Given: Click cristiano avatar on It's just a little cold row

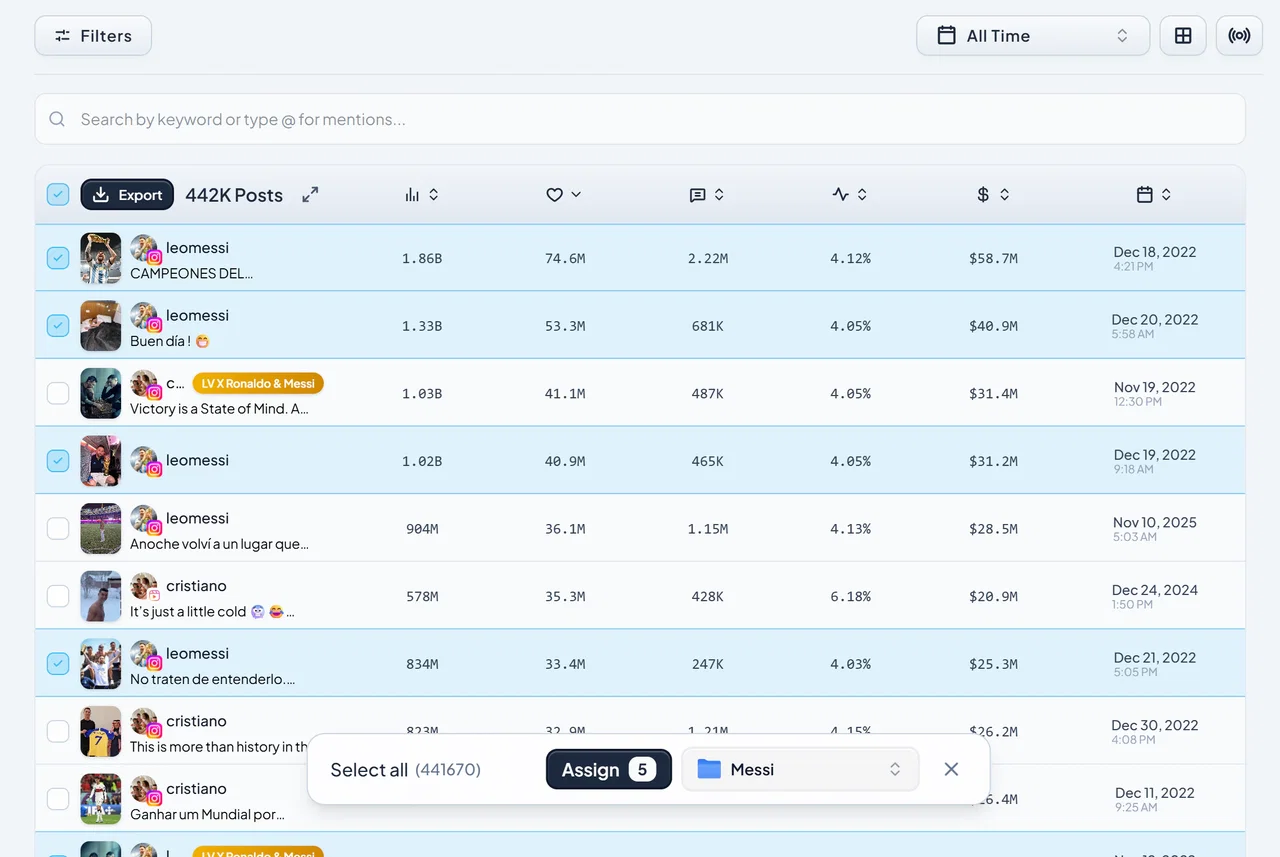Looking at the screenshot, I should click(x=145, y=587).
